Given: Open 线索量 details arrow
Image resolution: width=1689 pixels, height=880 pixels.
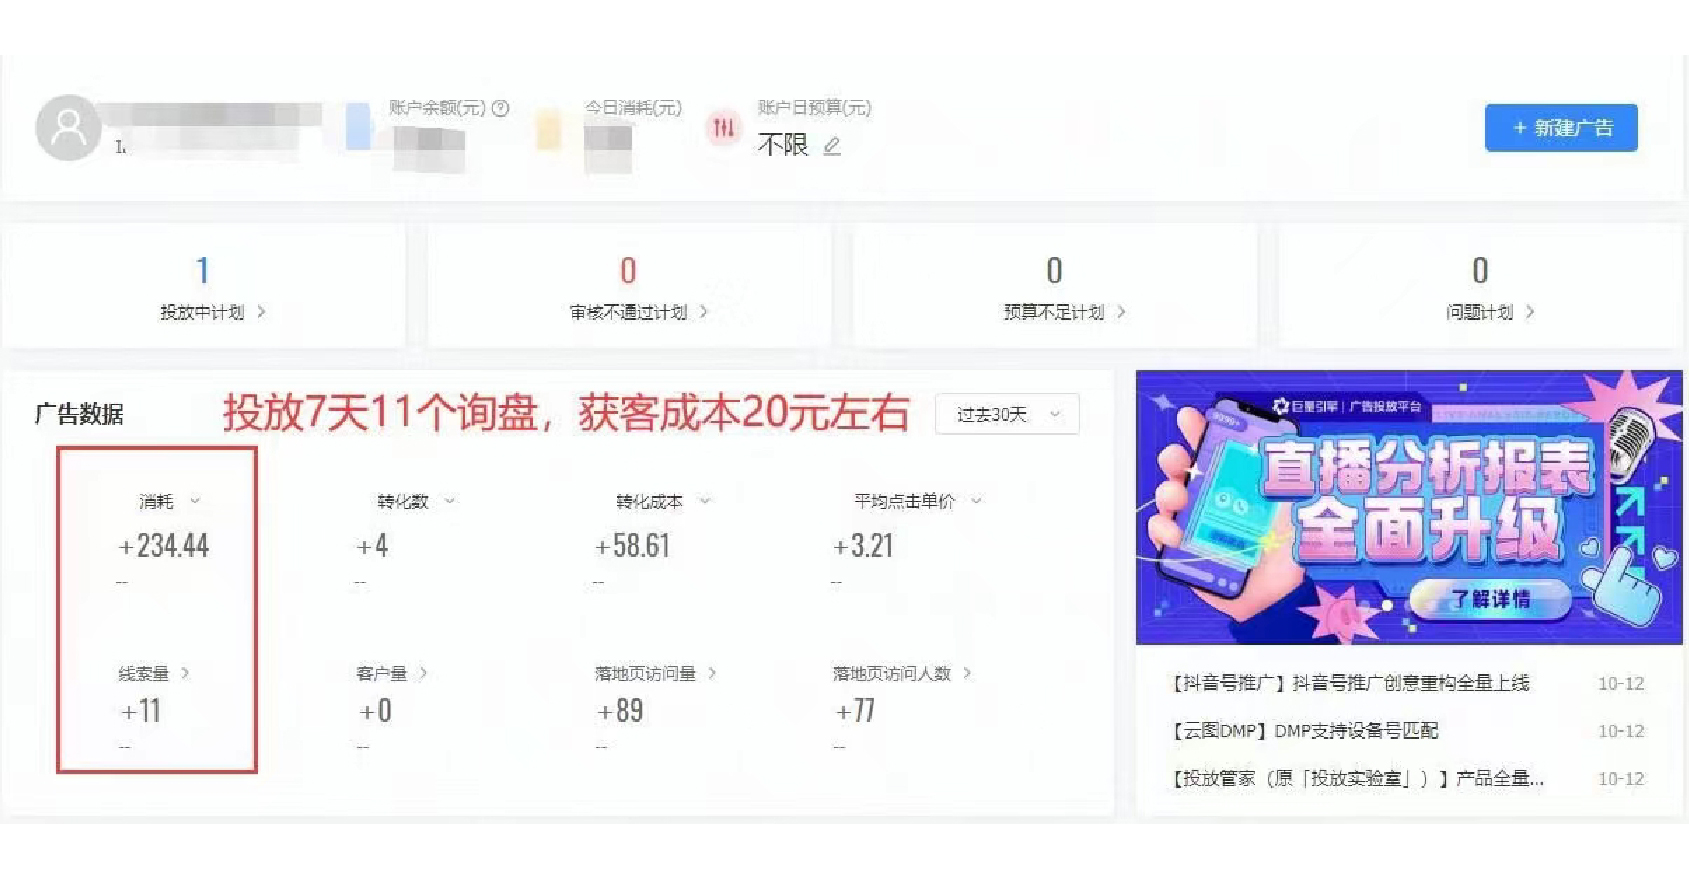Looking at the screenshot, I should 185,673.
